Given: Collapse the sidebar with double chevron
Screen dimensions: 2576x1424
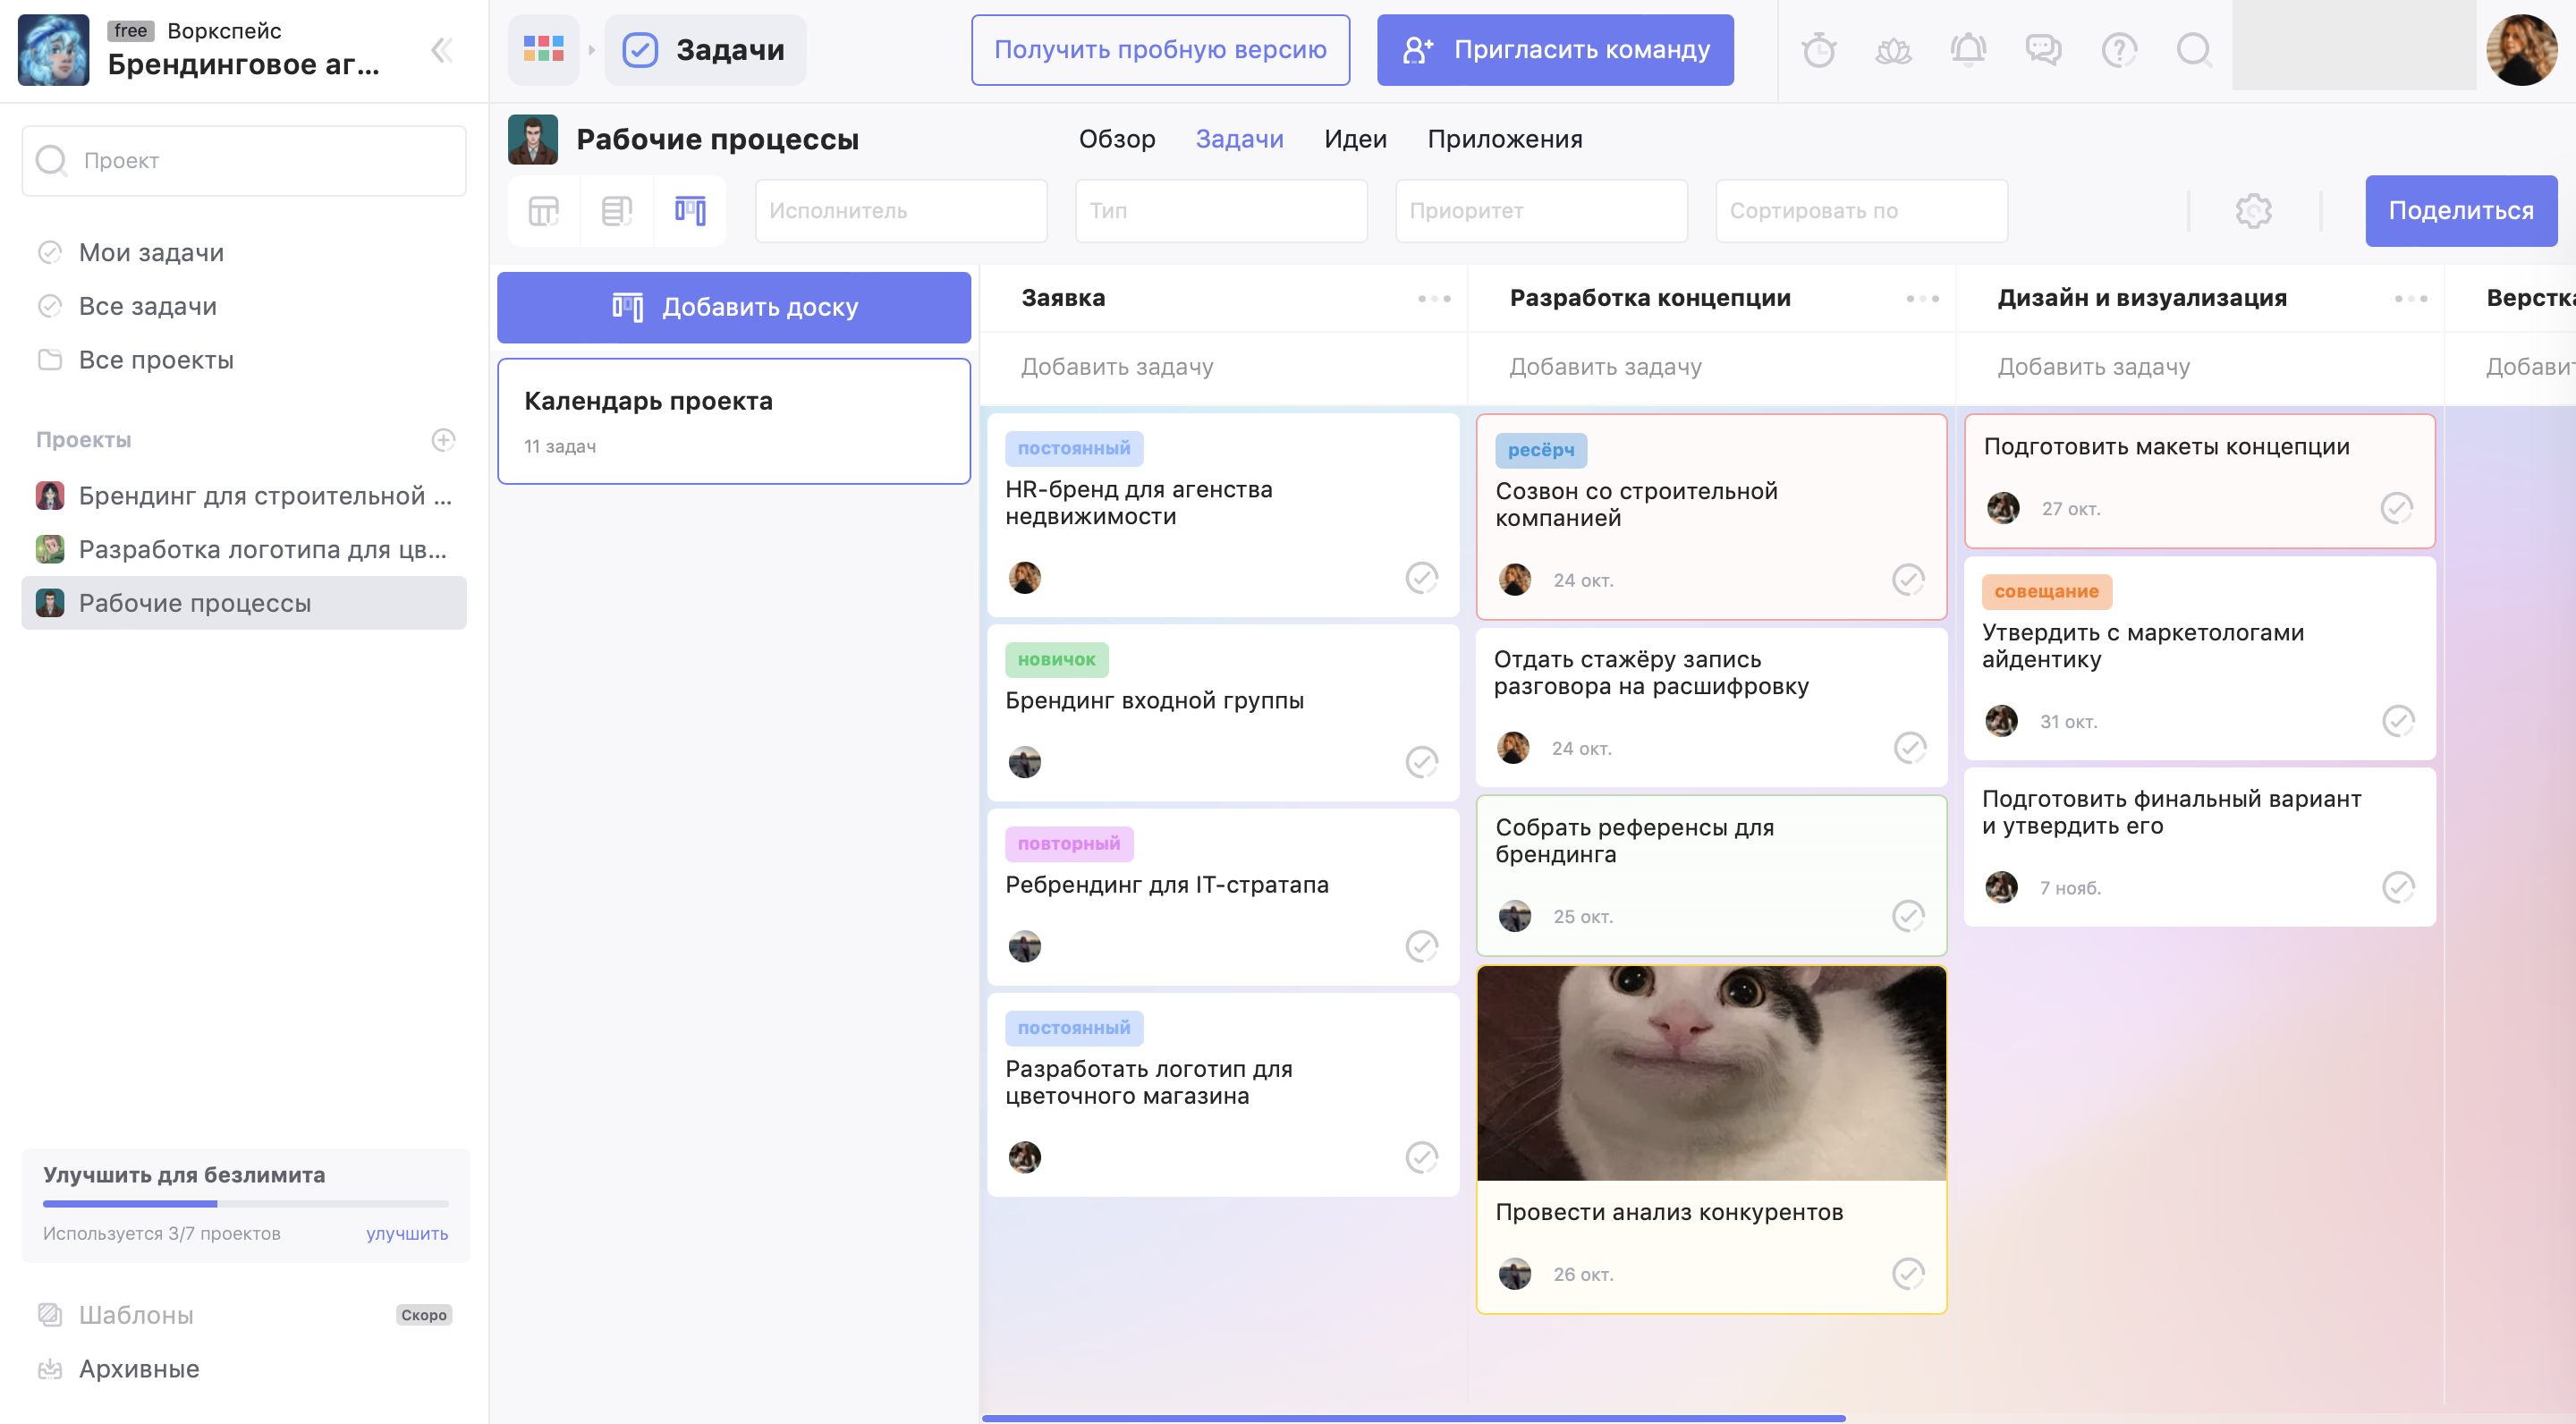Looking at the screenshot, I should [x=441, y=50].
